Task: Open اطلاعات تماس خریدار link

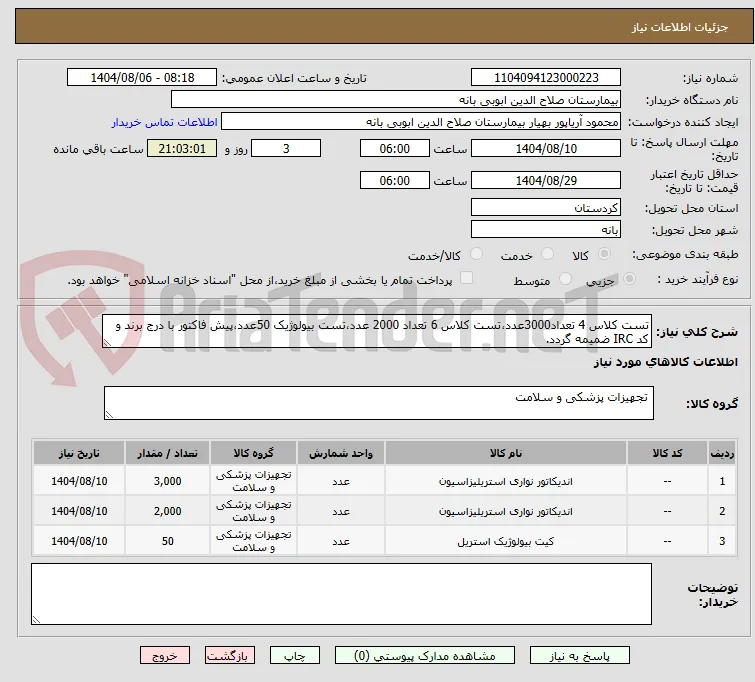Action: coord(165,122)
